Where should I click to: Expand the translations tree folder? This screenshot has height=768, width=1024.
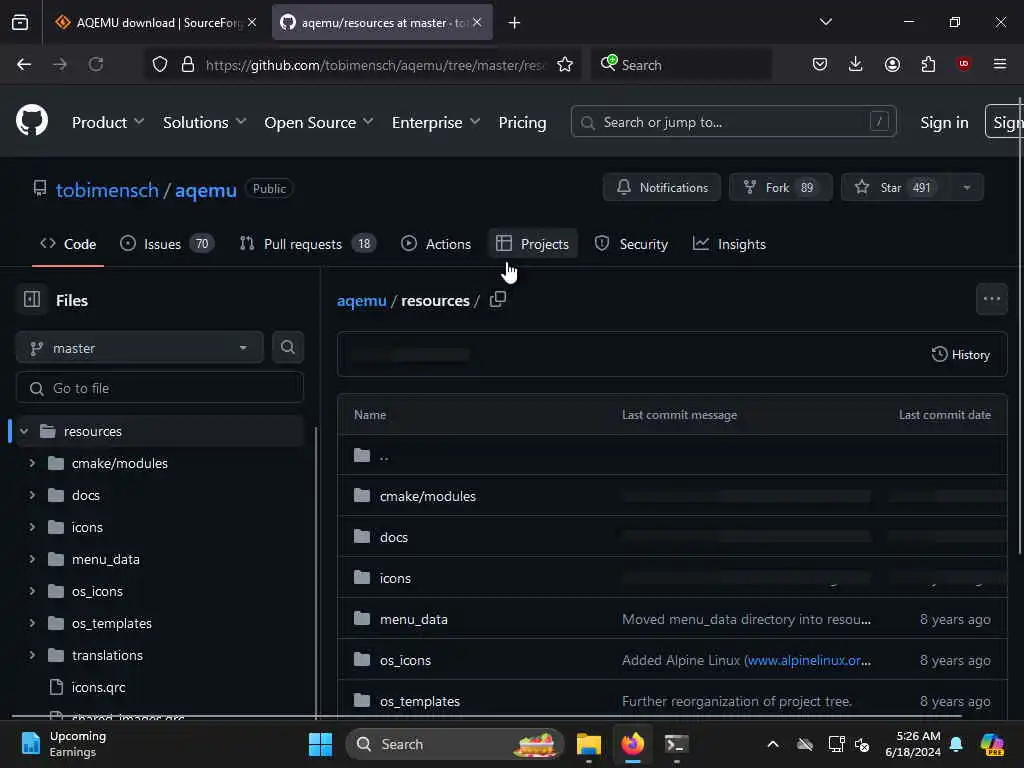31,655
